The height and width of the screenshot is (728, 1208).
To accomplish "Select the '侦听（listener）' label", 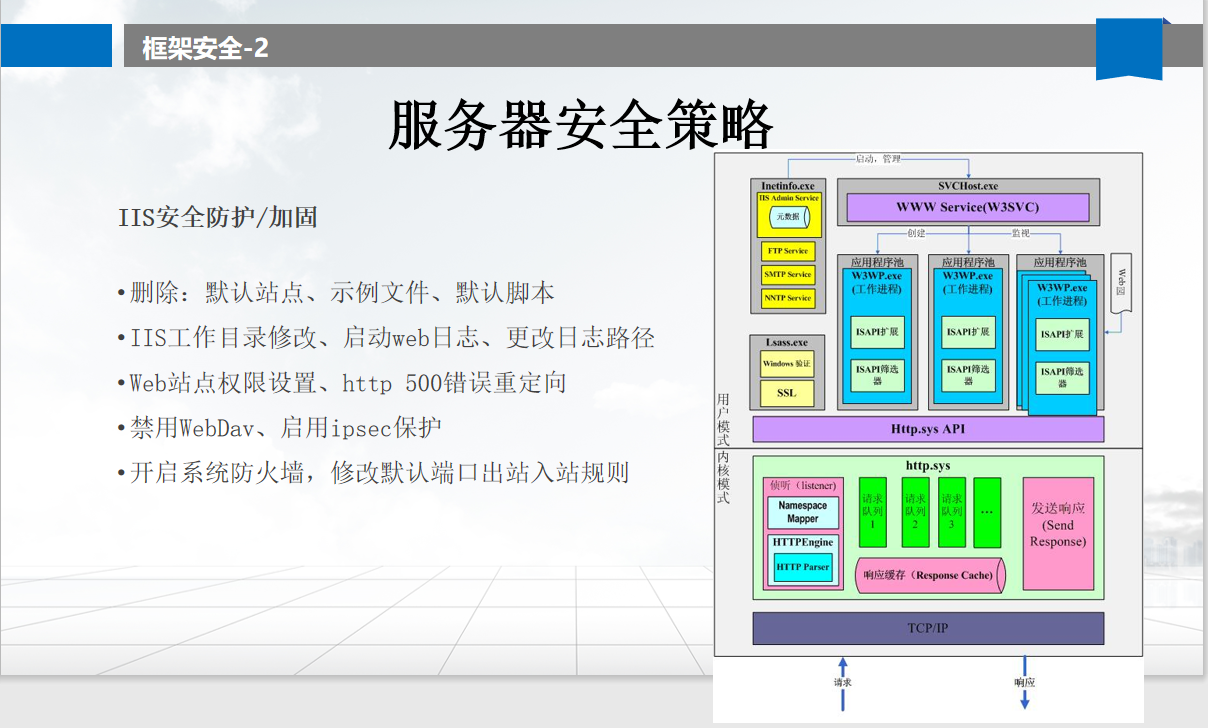I will tap(803, 485).
